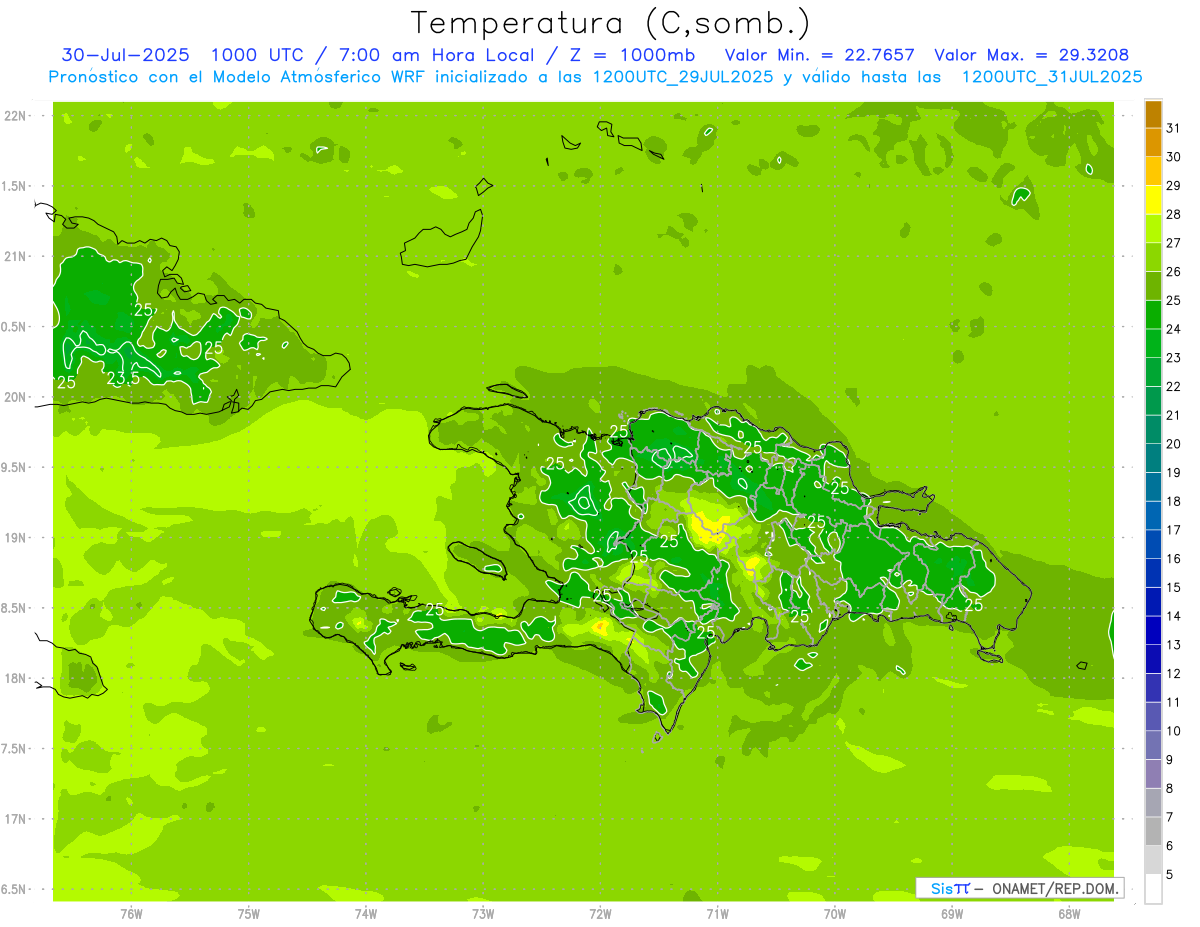Click the legend value "6"

[x=1170, y=846]
